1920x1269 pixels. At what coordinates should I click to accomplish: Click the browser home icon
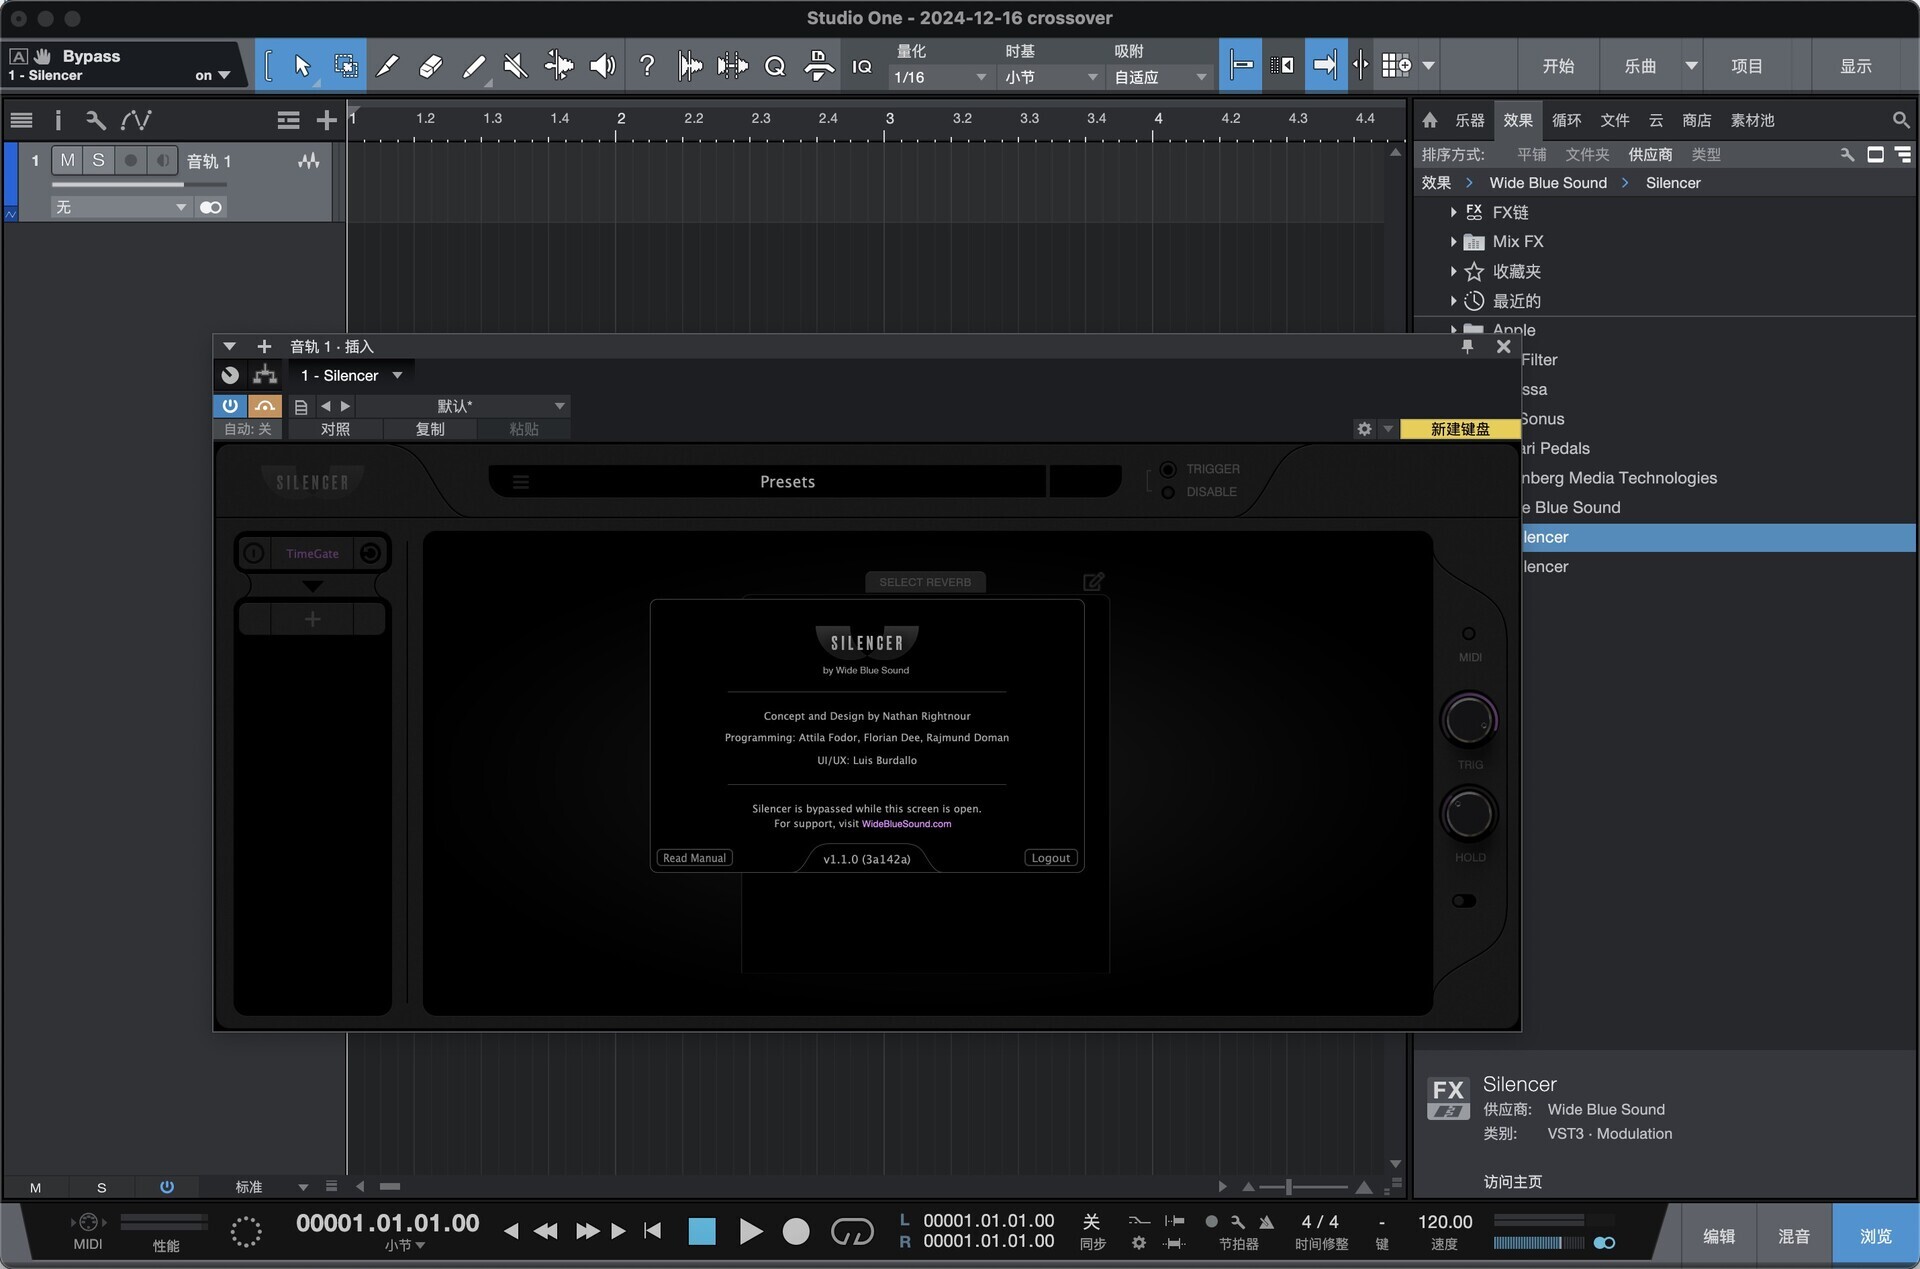click(x=1430, y=120)
